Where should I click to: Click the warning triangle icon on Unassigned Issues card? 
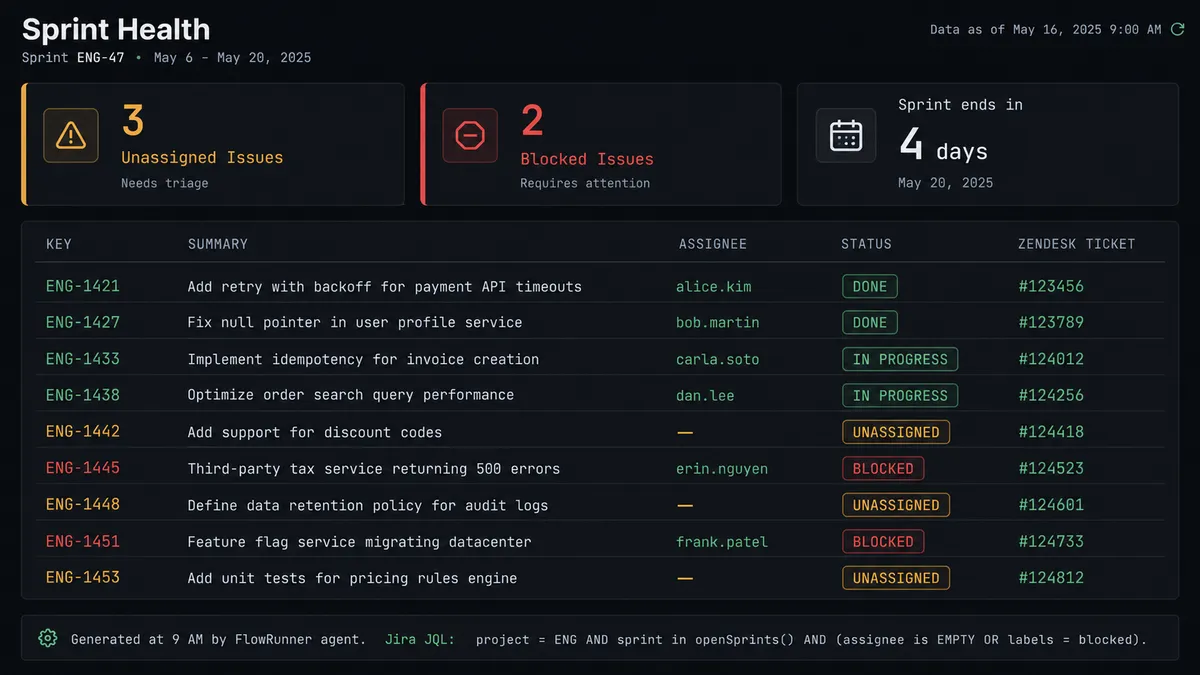70,135
